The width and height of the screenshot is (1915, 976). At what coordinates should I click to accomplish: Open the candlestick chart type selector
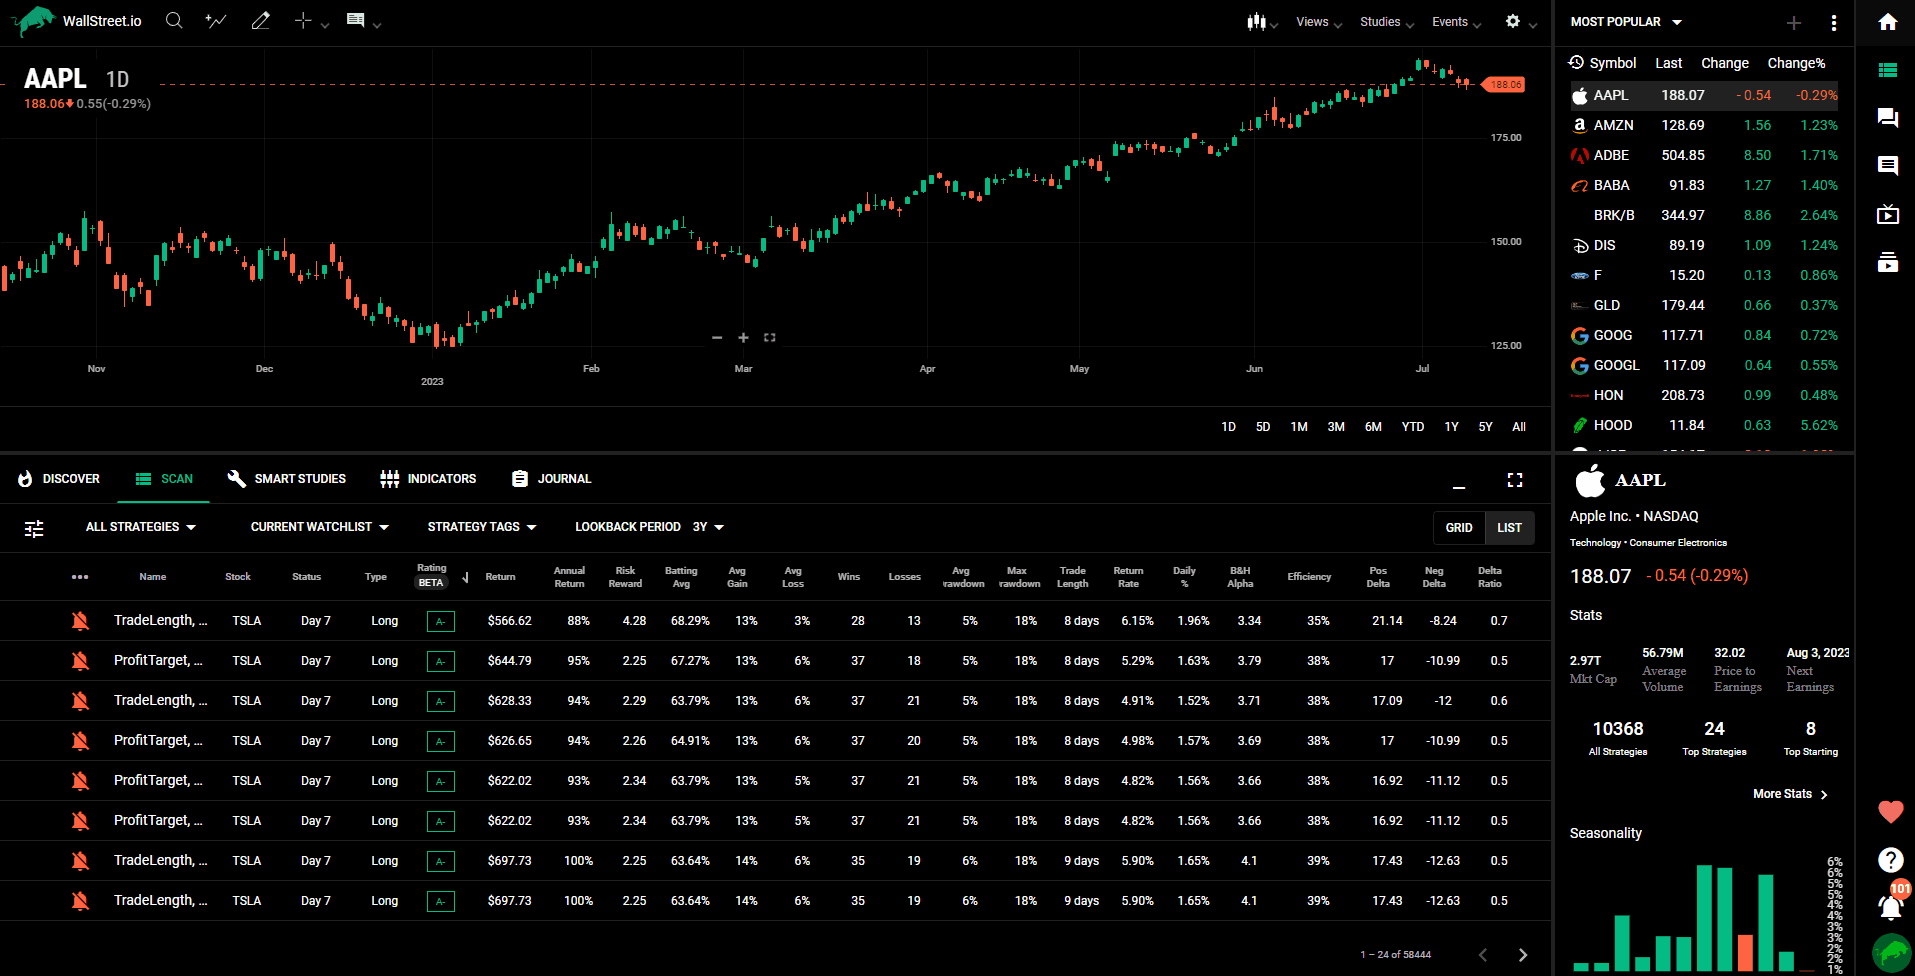tap(1256, 22)
